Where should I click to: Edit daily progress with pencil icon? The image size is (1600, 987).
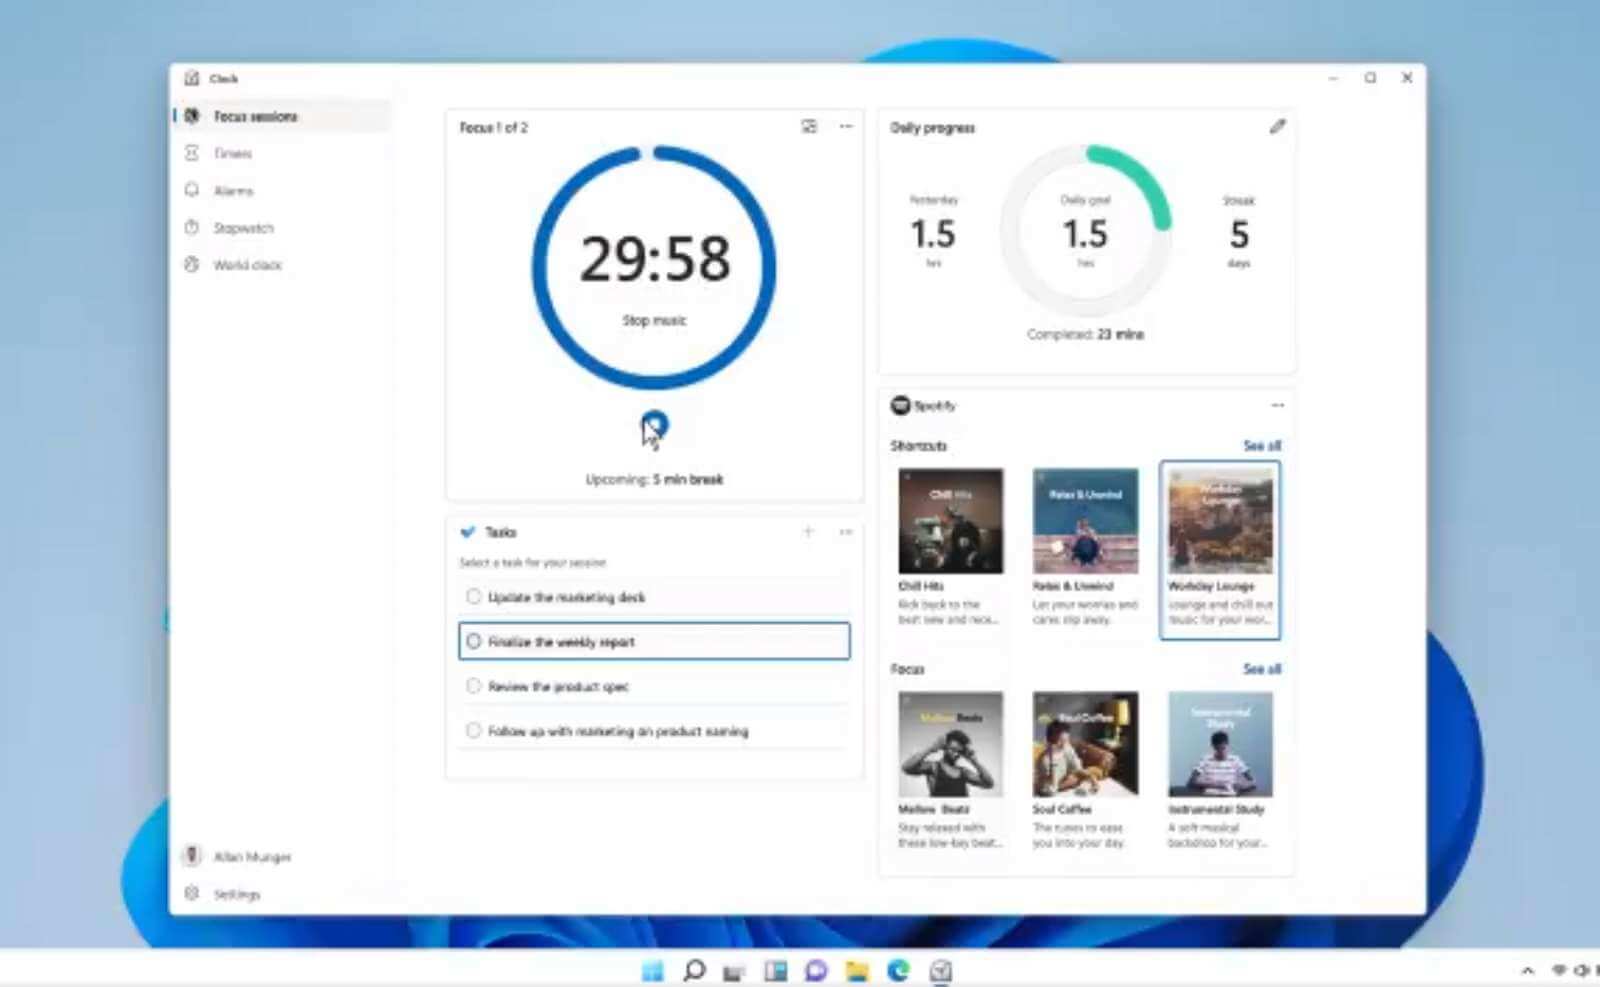[1277, 127]
